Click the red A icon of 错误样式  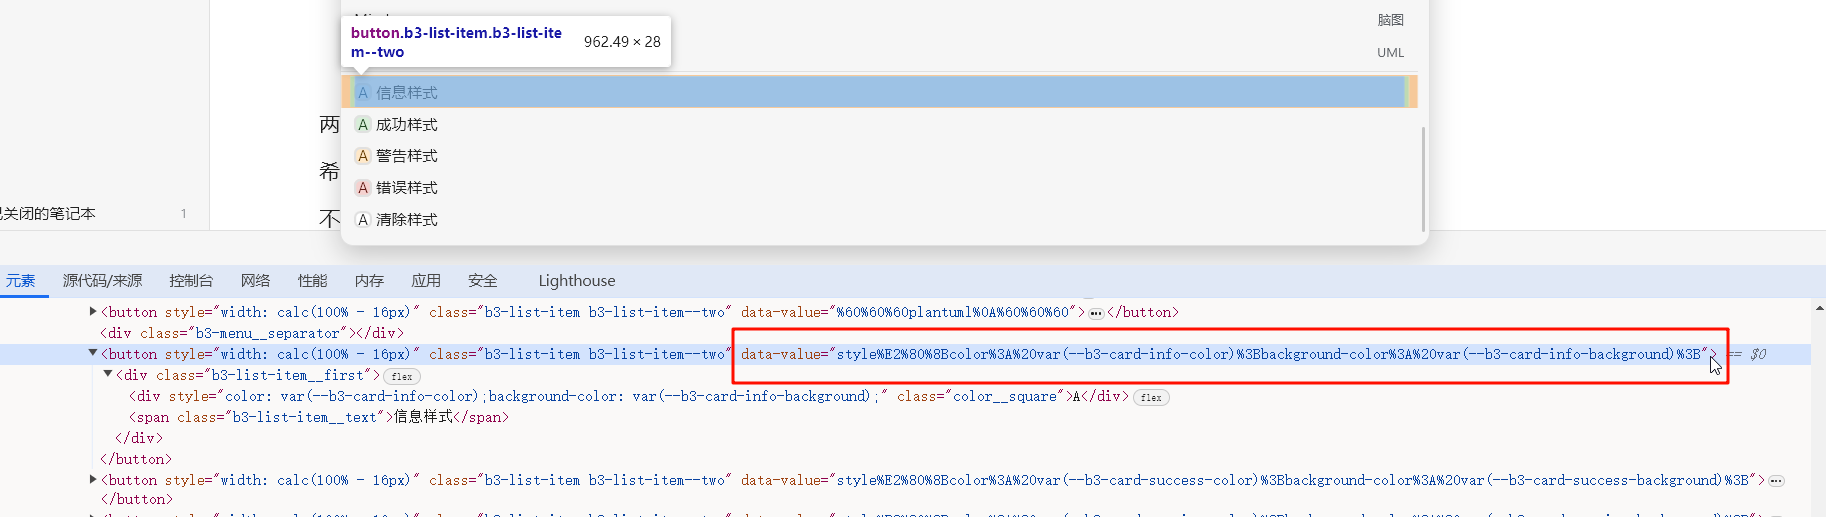point(363,188)
